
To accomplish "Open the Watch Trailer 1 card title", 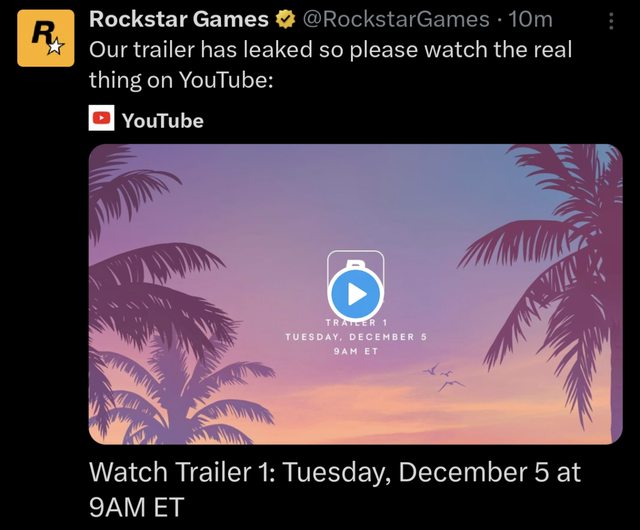I will coord(335,489).
